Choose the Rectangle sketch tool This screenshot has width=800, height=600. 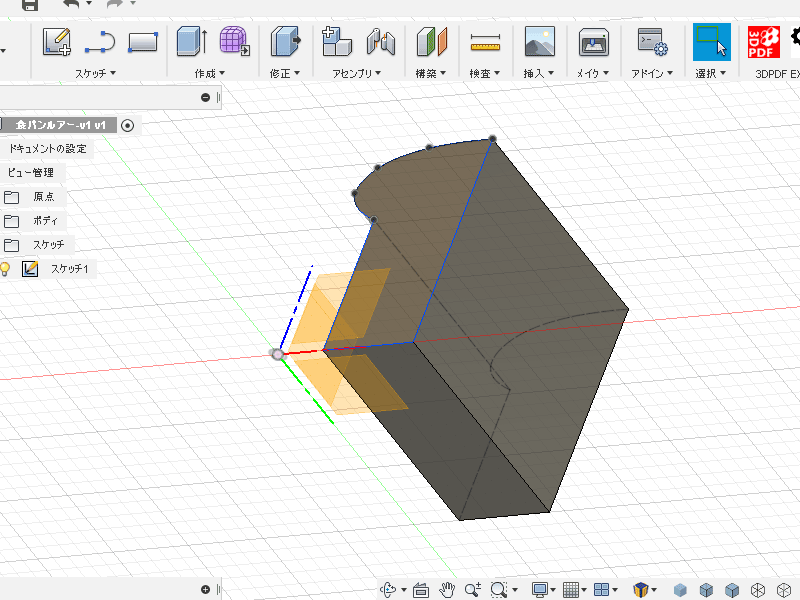click(x=143, y=42)
